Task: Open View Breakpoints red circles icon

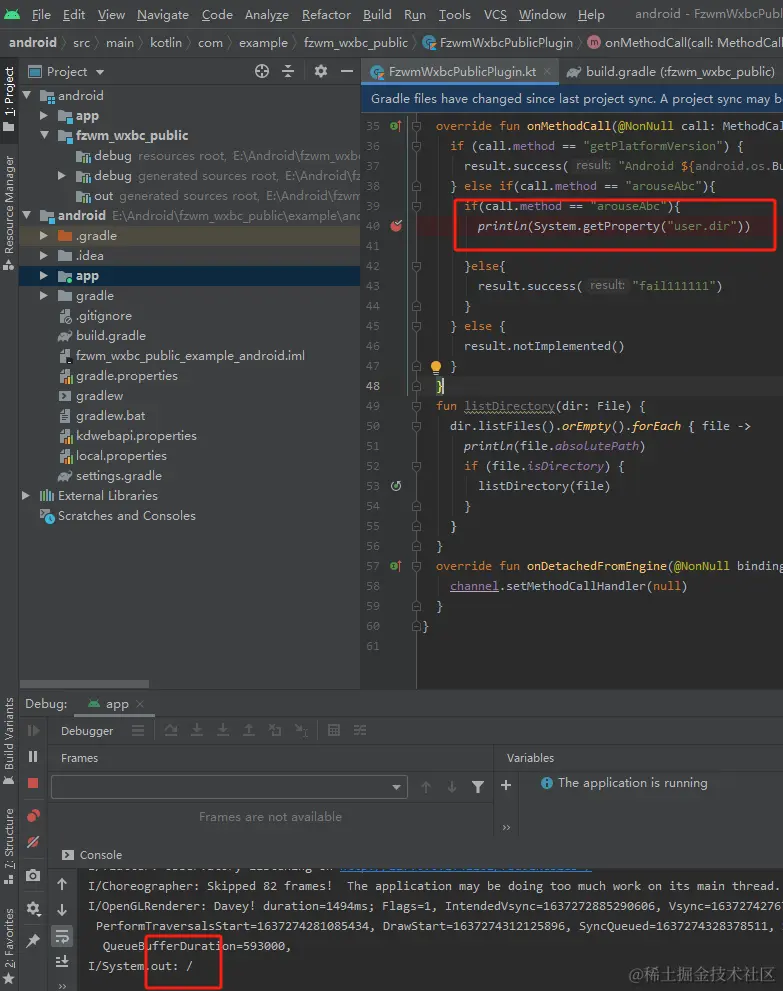Action: tap(33, 816)
